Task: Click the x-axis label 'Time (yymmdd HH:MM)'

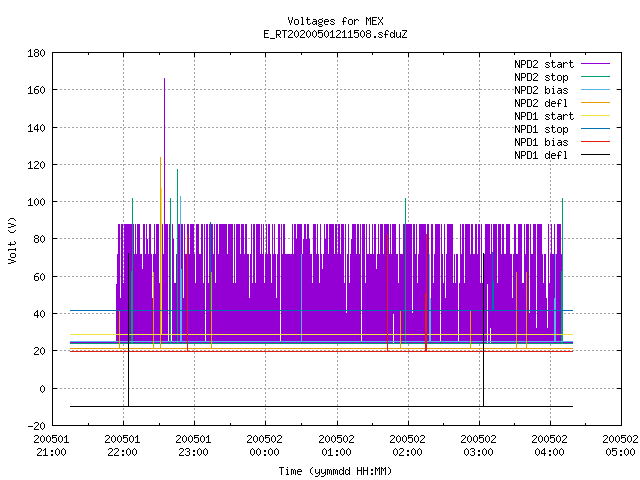Action: (335, 471)
